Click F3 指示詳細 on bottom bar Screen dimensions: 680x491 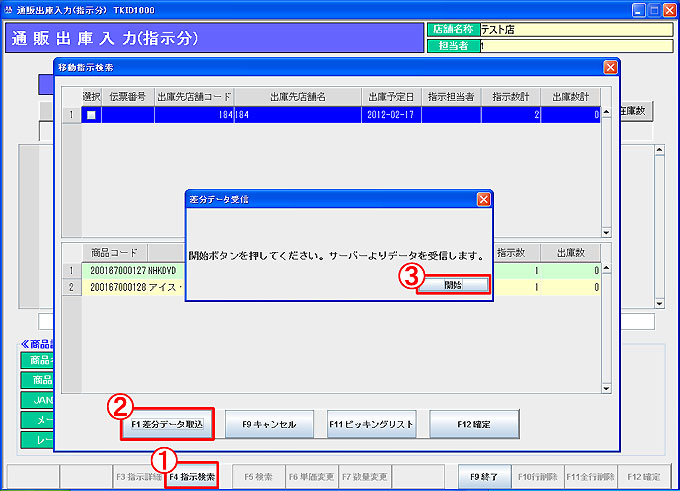coord(139,477)
